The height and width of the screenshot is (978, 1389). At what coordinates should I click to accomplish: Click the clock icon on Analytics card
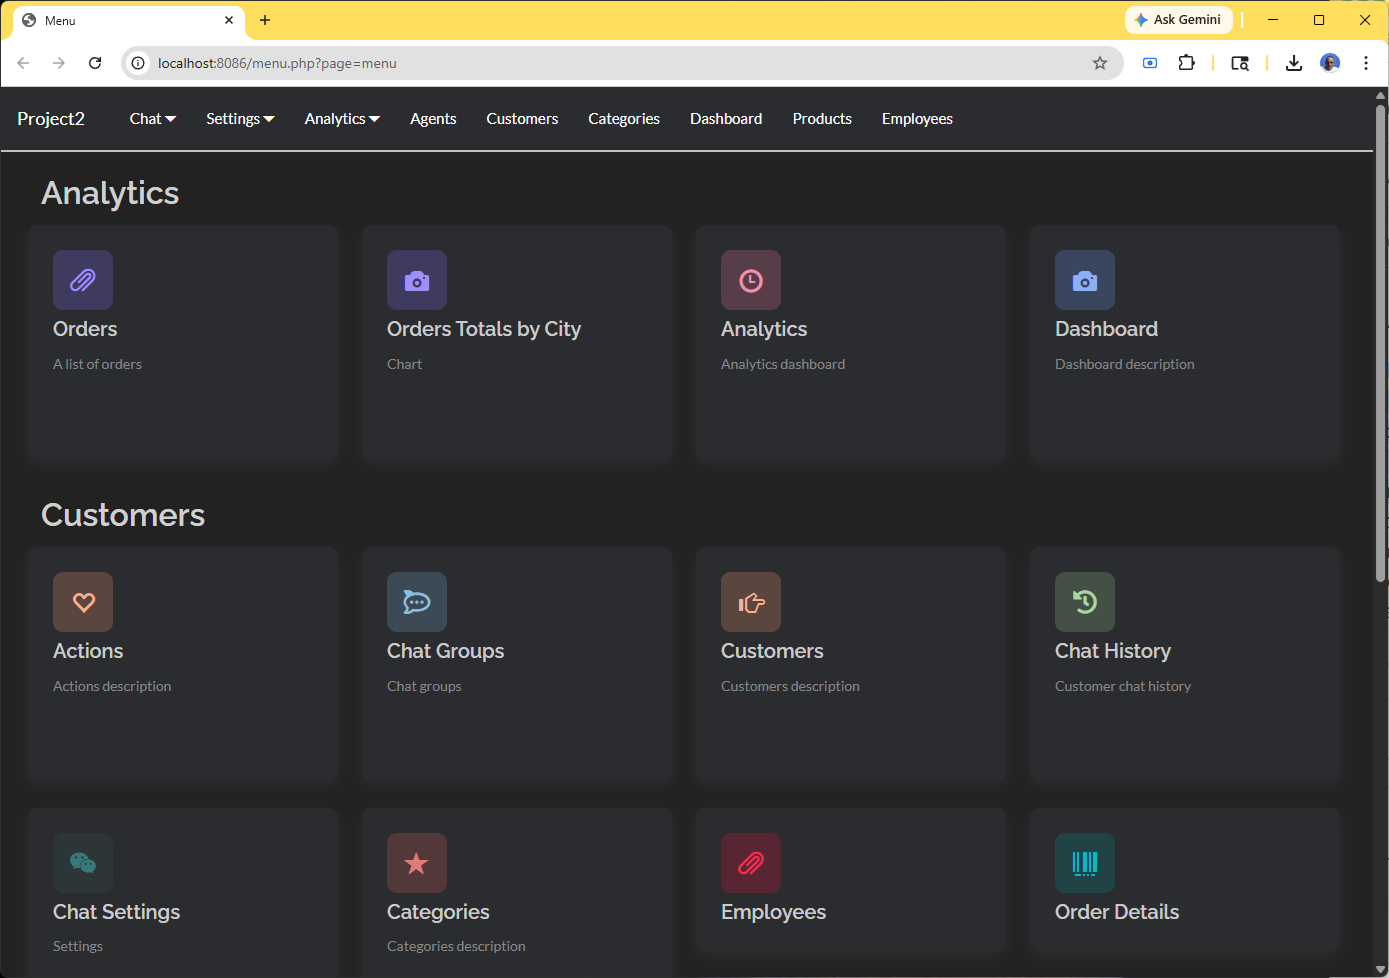[x=751, y=280]
